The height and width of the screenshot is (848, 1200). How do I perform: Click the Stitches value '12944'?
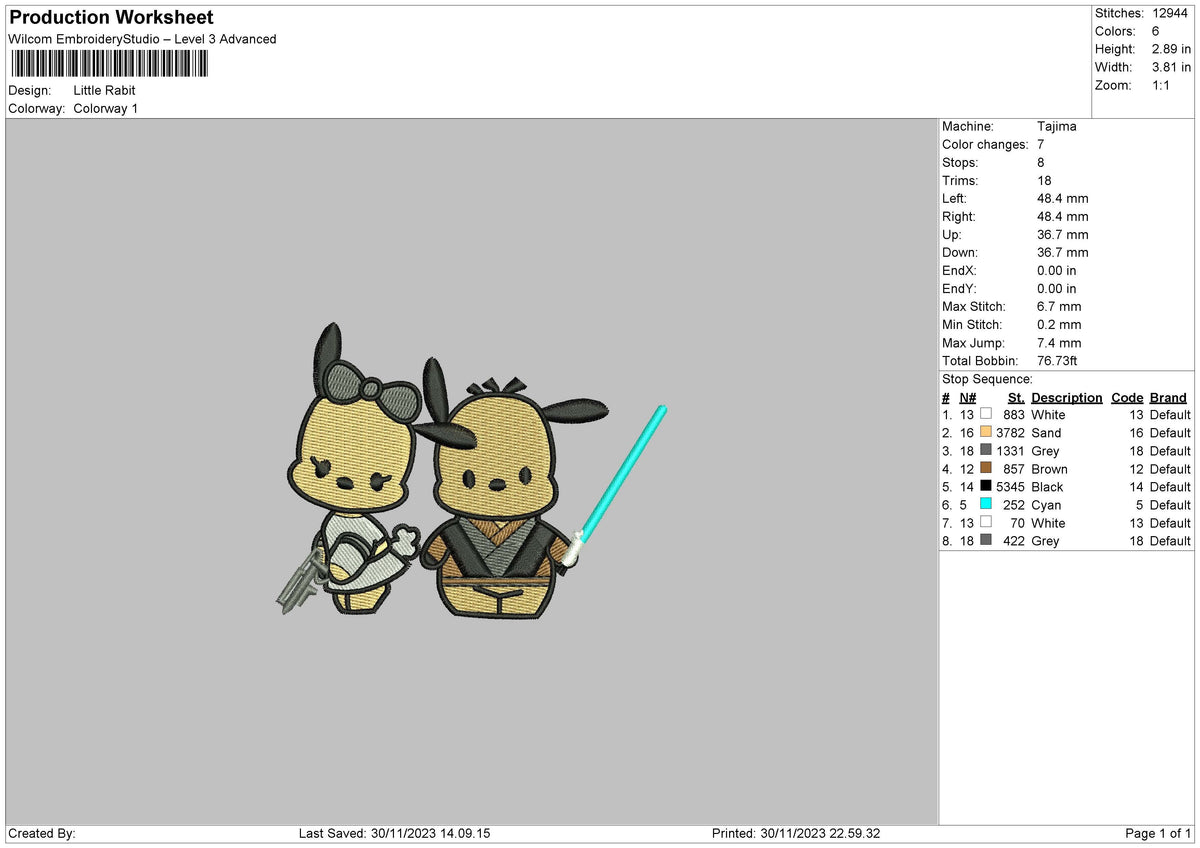click(1168, 13)
